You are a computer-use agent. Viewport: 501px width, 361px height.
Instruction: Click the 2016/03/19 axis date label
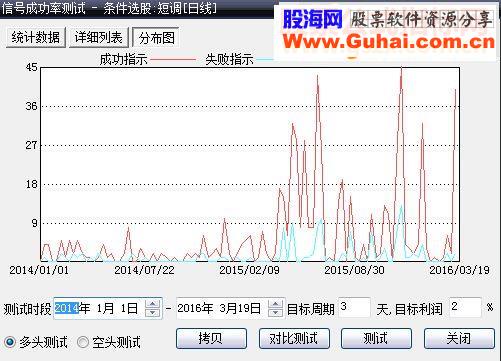point(459,270)
